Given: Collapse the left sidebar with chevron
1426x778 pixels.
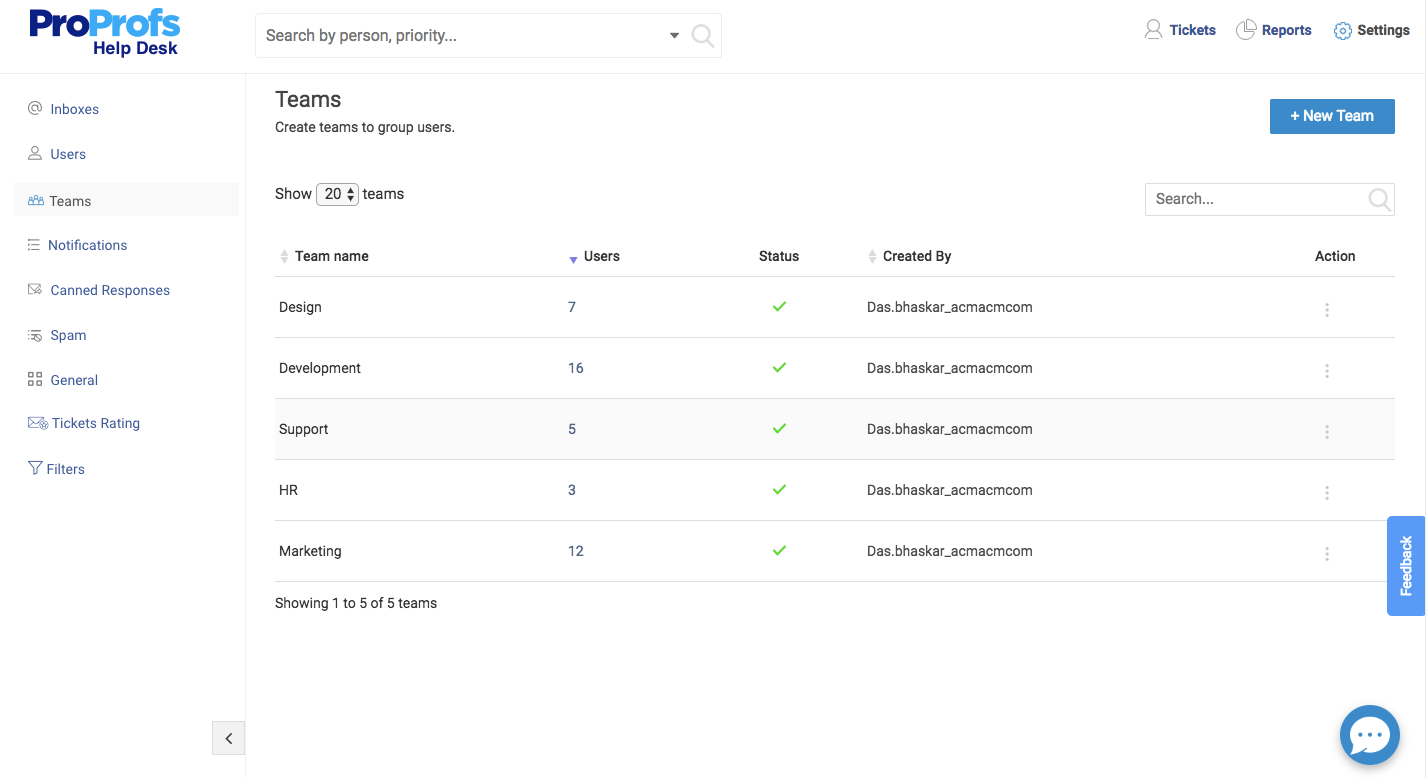Looking at the screenshot, I should point(228,738).
